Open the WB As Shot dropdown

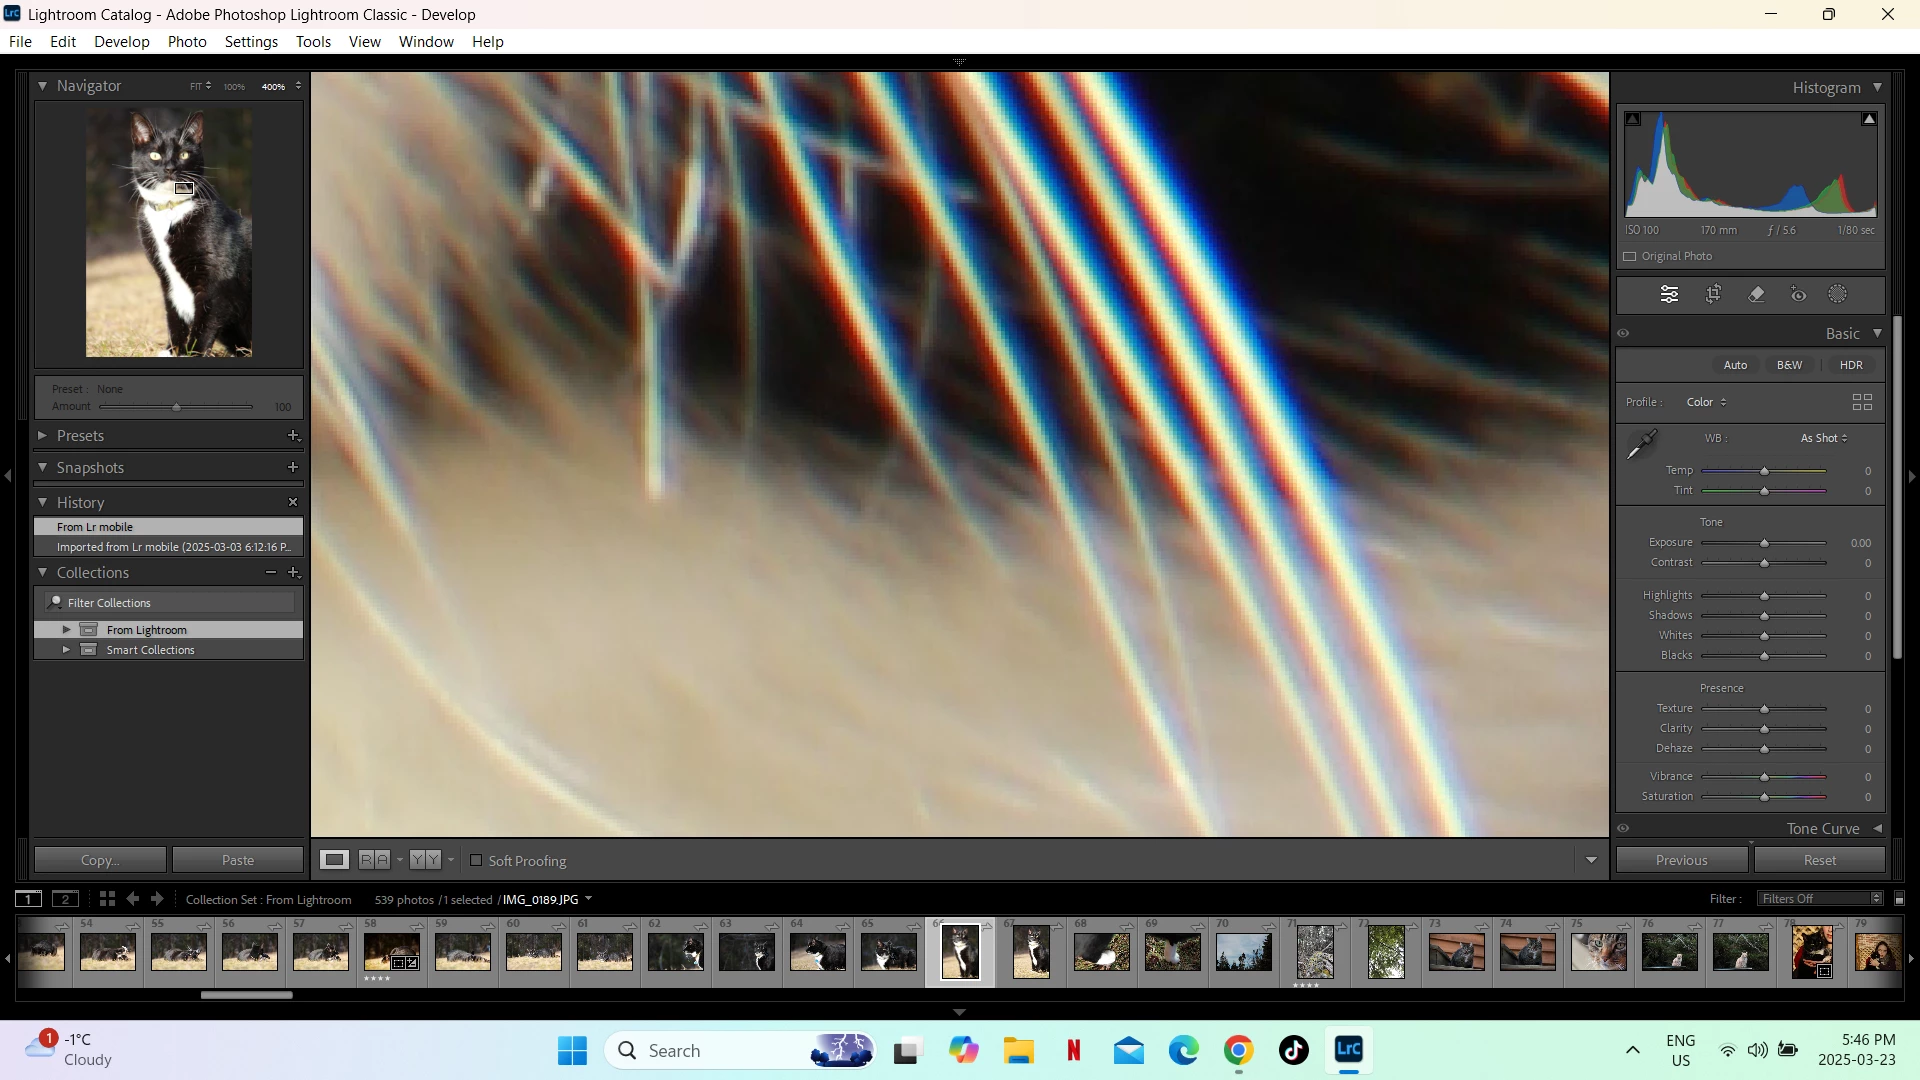pos(1823,438)
